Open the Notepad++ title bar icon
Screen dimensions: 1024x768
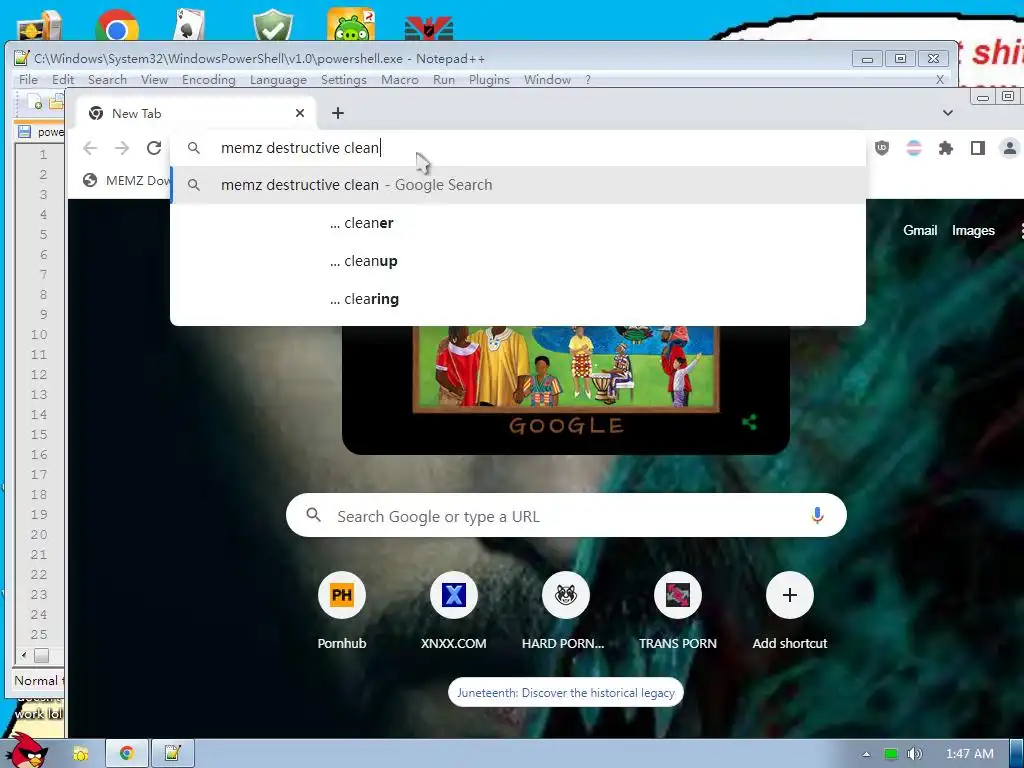pyautogui.click(x=22, y=58)
